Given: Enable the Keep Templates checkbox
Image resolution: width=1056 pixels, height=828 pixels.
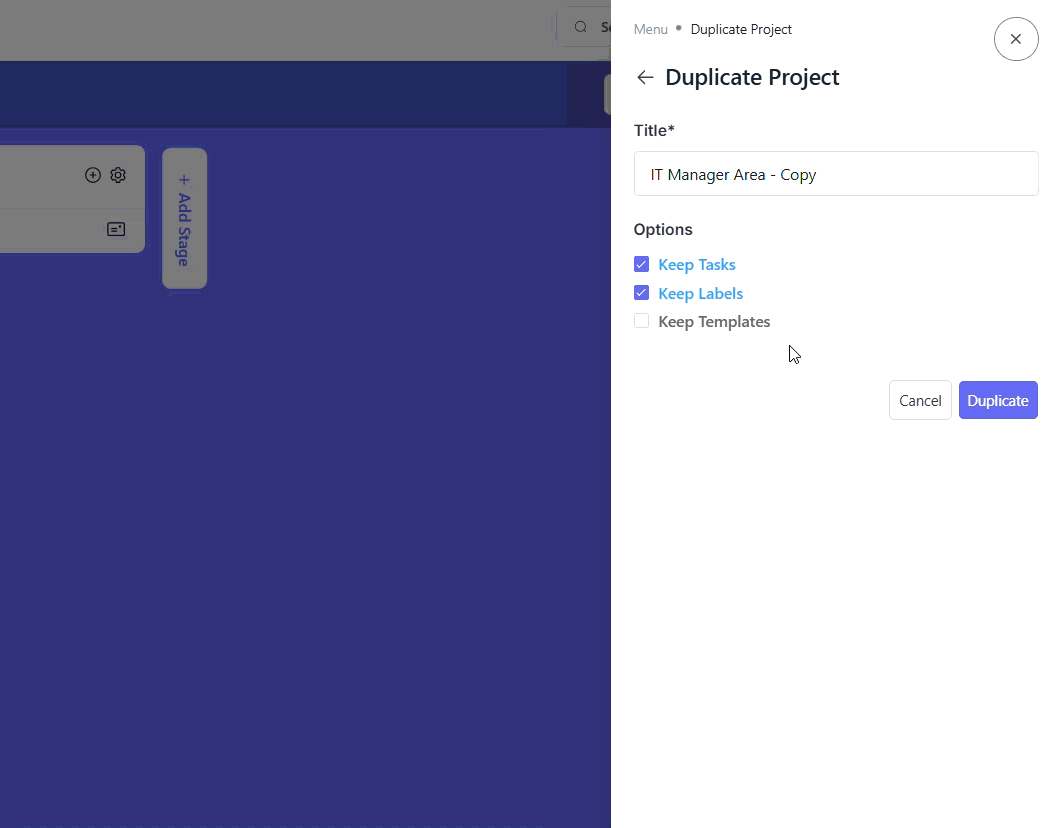Looking at the screenshot, I should click(x=642, y=321).
